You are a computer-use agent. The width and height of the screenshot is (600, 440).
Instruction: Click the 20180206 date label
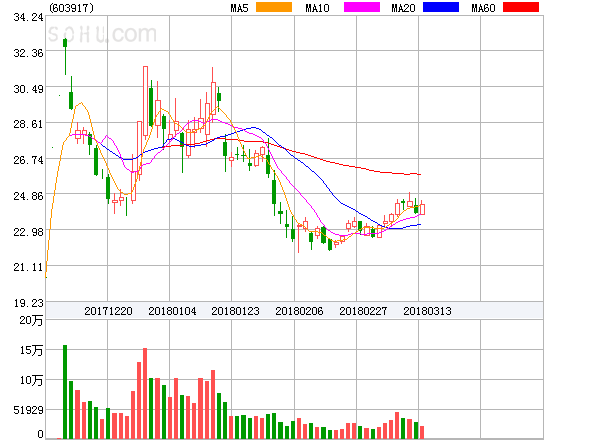pos(299,311)
